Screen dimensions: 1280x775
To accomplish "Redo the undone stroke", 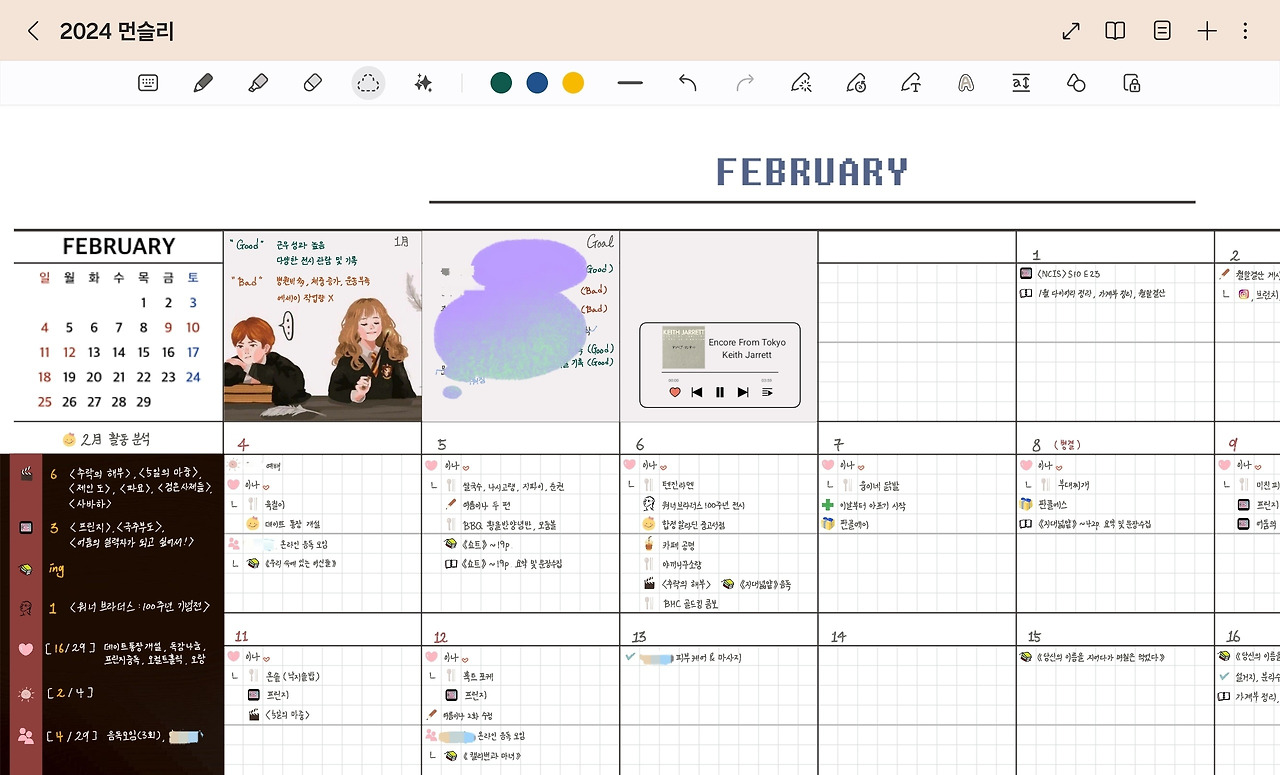I will (745, 83).
